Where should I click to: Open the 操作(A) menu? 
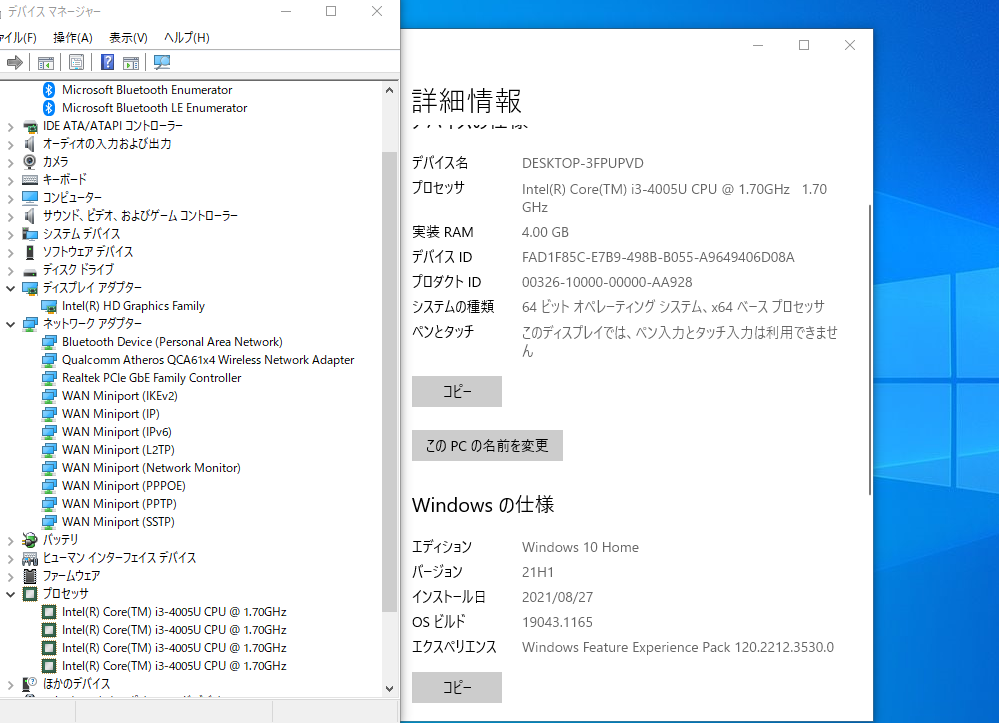[x=73, y=38]
